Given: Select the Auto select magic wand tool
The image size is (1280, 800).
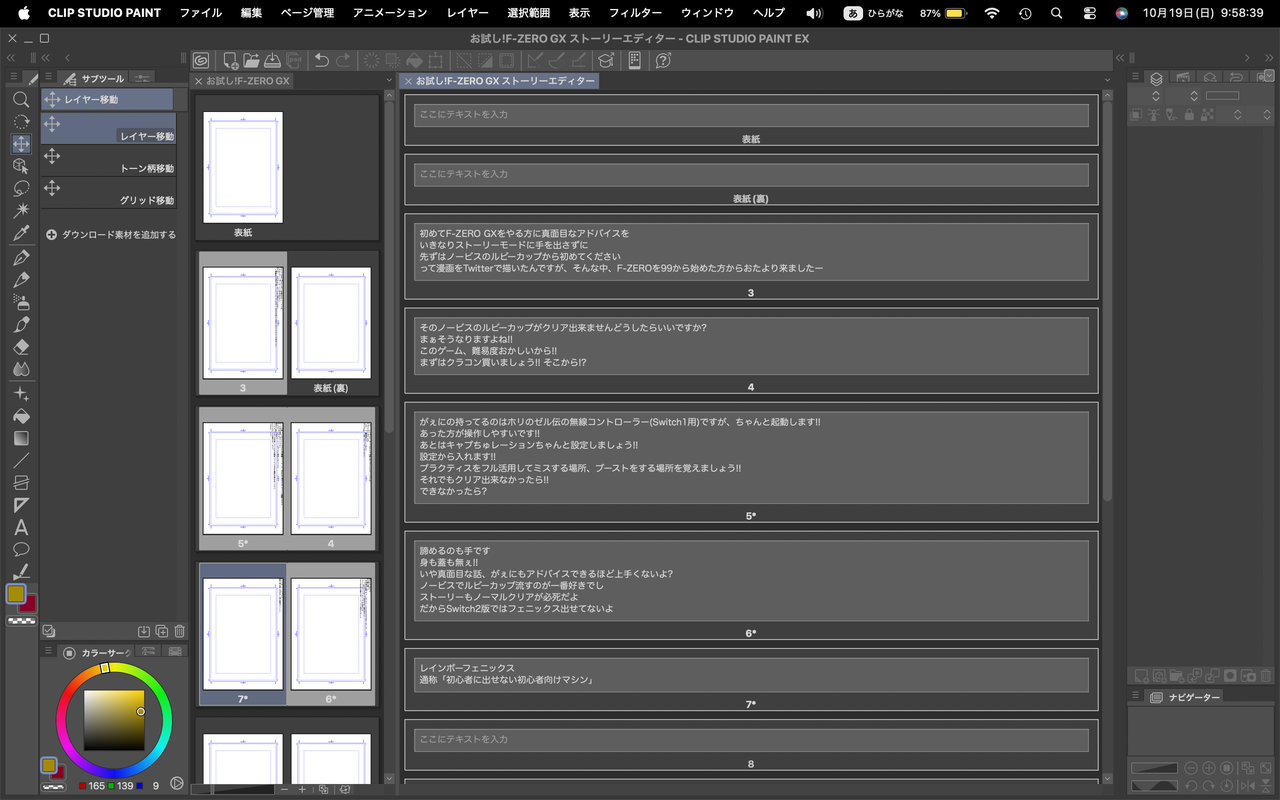Looking at the screenshot, I should coord(21,210).
